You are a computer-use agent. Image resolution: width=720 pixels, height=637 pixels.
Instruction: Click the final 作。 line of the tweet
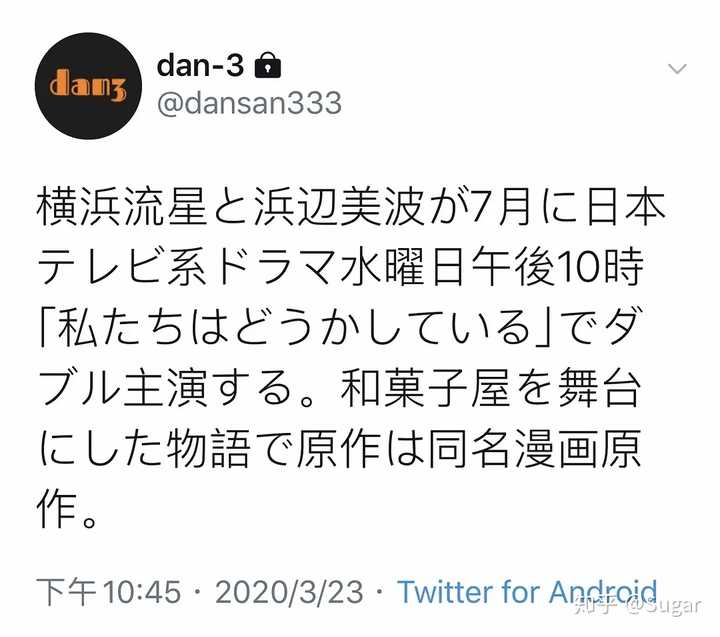pos(67,510)
